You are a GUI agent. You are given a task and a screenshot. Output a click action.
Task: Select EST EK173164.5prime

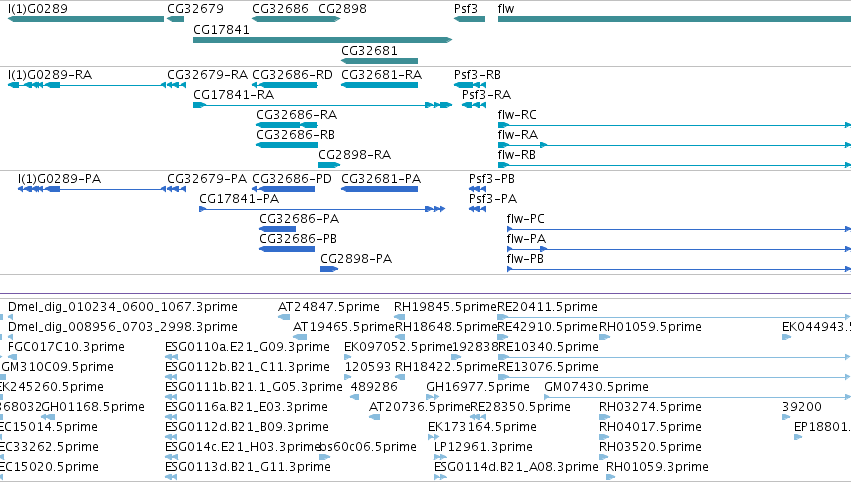click(434, 437)
